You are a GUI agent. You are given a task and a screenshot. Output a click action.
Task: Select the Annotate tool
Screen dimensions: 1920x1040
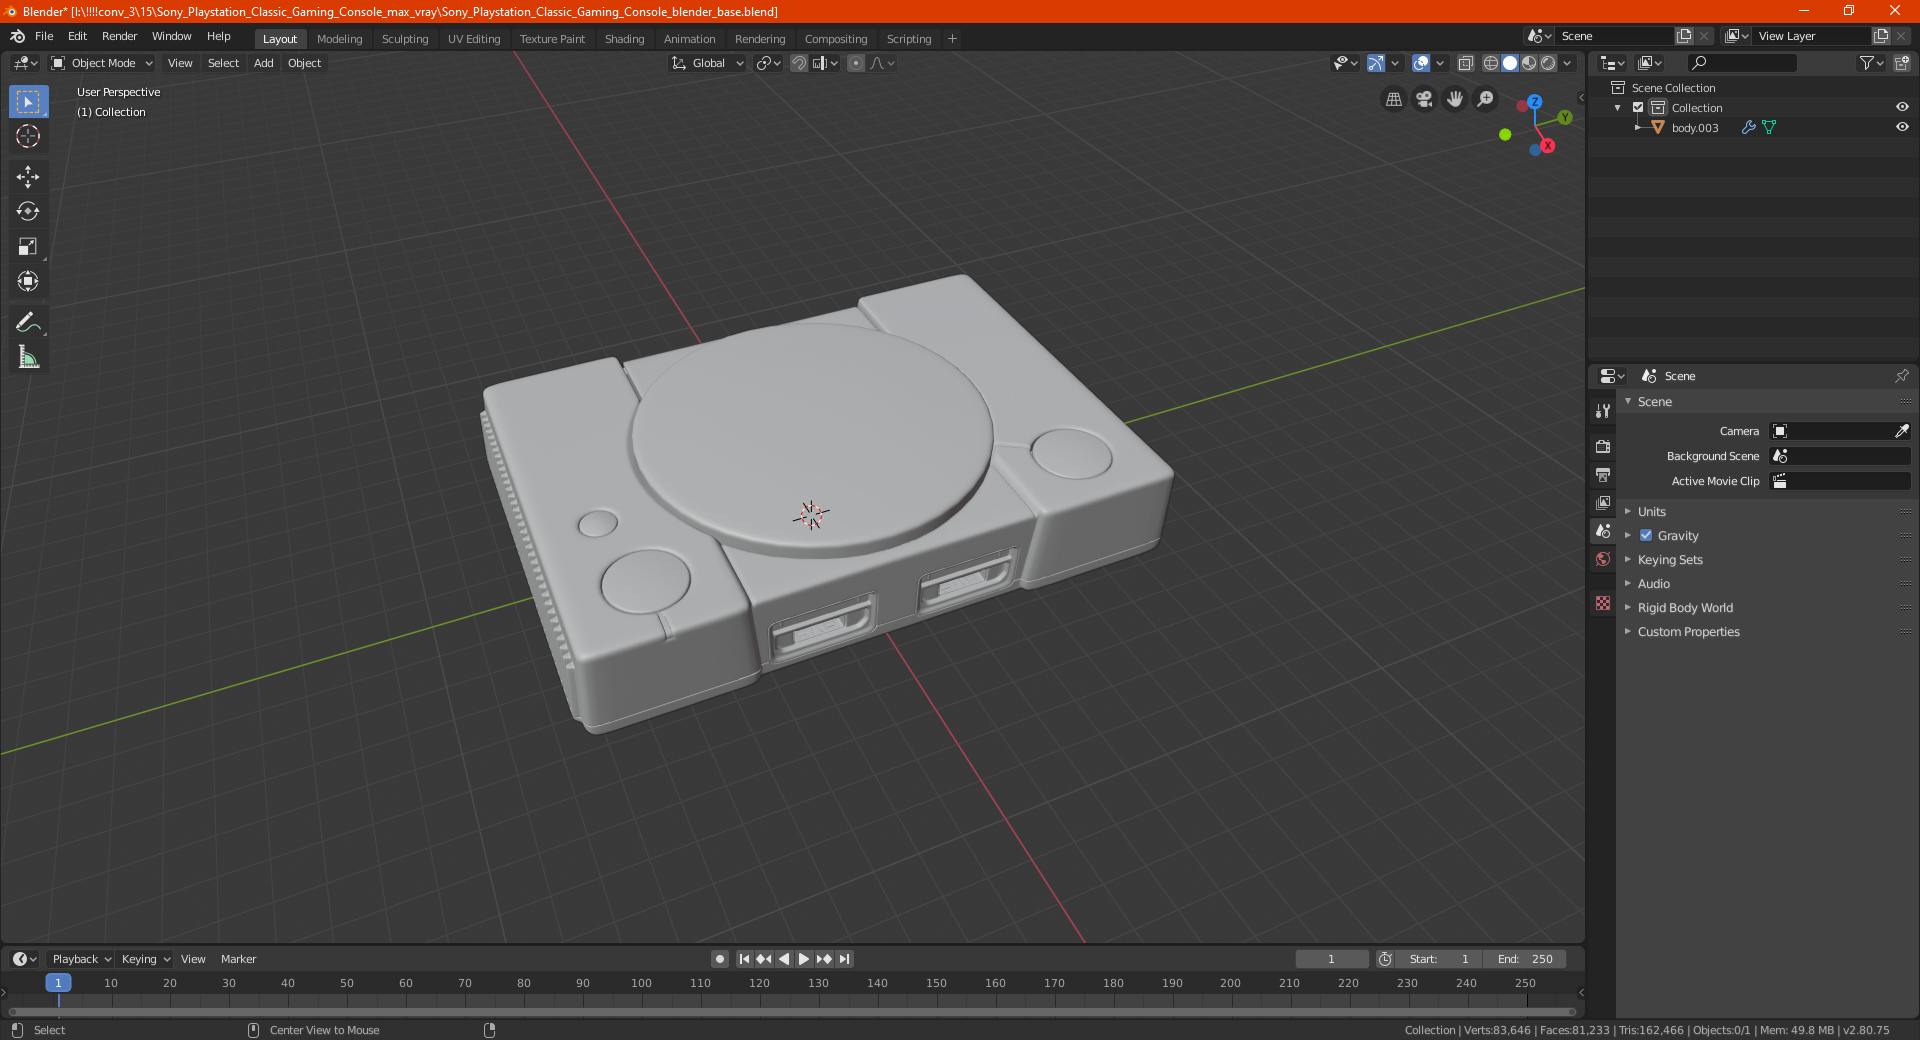click(28, 322)
